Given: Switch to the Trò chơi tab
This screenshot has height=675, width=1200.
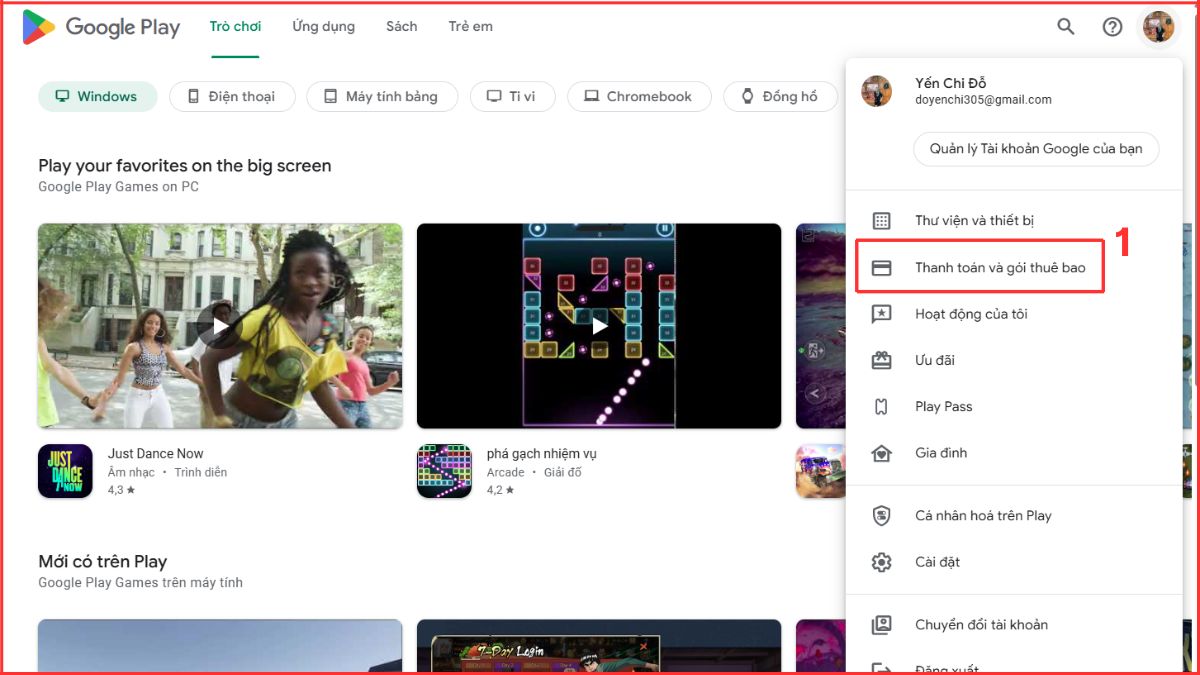Looking at the screenshot, I should click(235, 27).
